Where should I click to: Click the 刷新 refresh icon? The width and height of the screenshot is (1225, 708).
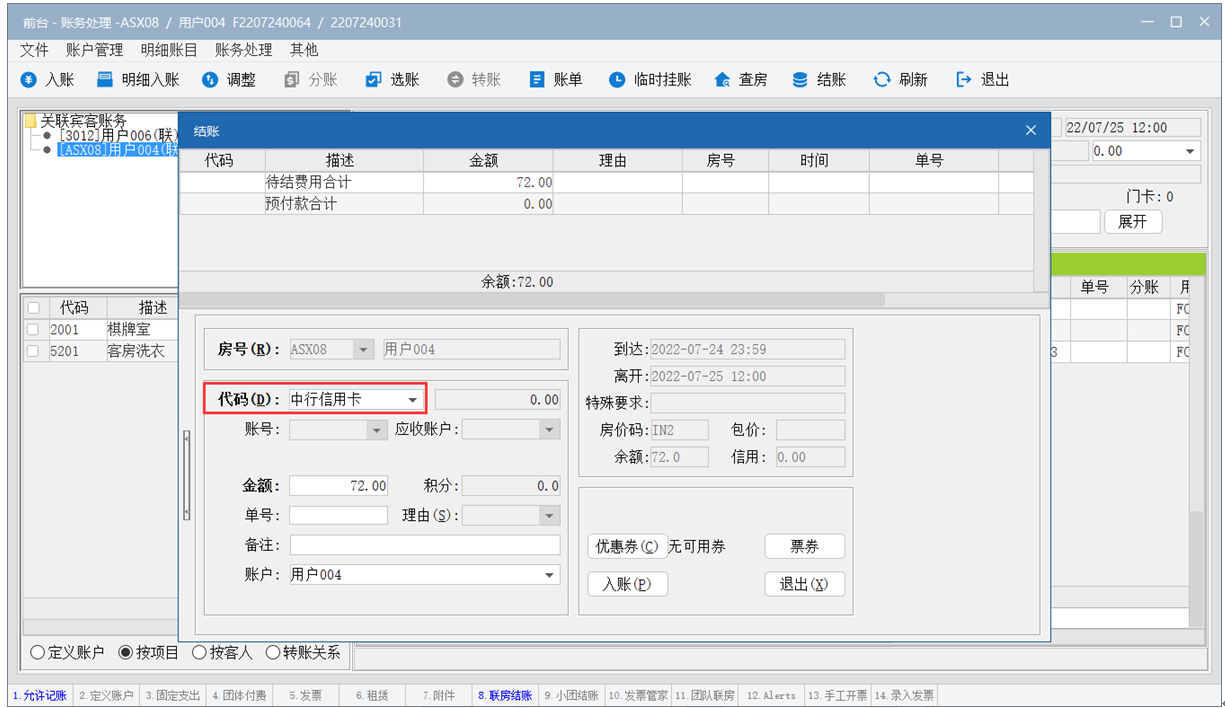881,80
